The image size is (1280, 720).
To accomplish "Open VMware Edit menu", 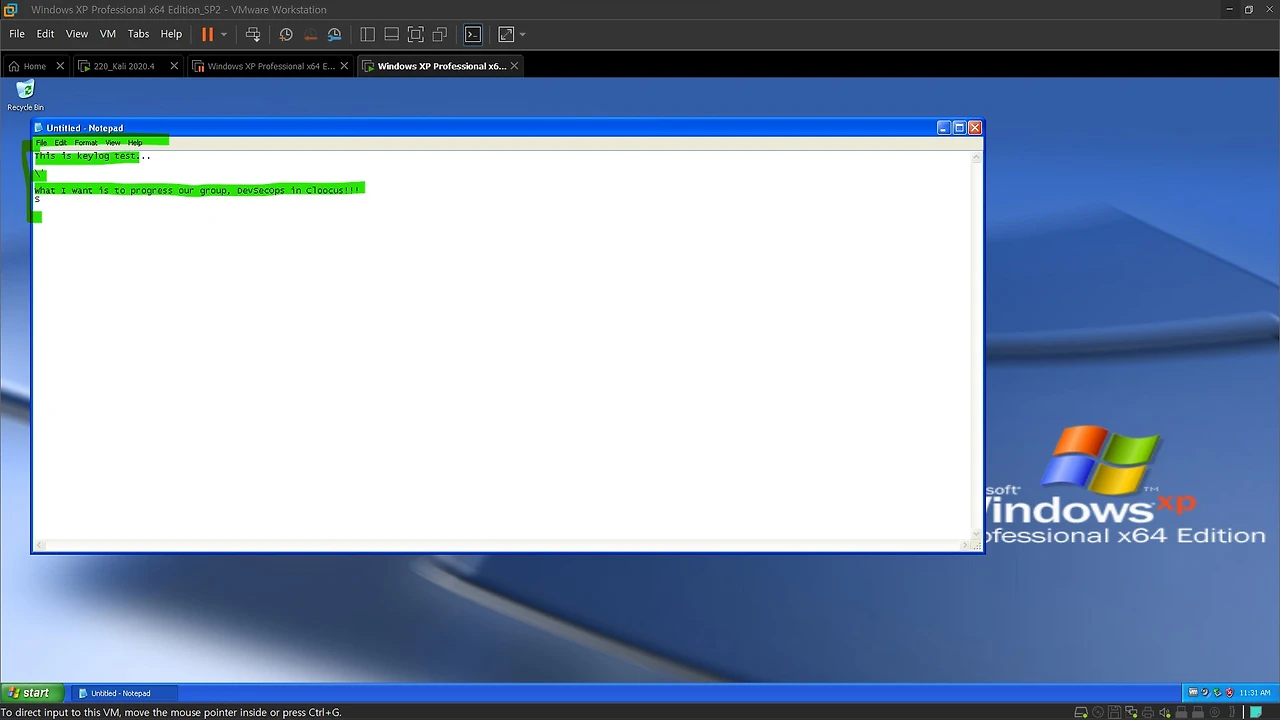I will pyautogui.click(x=45, y=34).
